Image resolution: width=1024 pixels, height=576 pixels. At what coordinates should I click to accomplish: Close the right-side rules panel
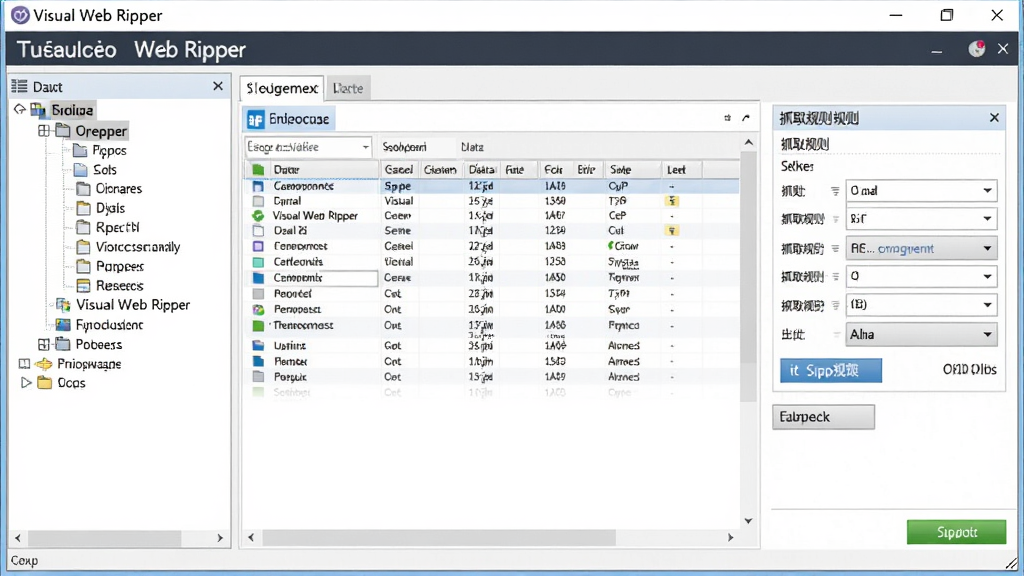pos(994,118)
